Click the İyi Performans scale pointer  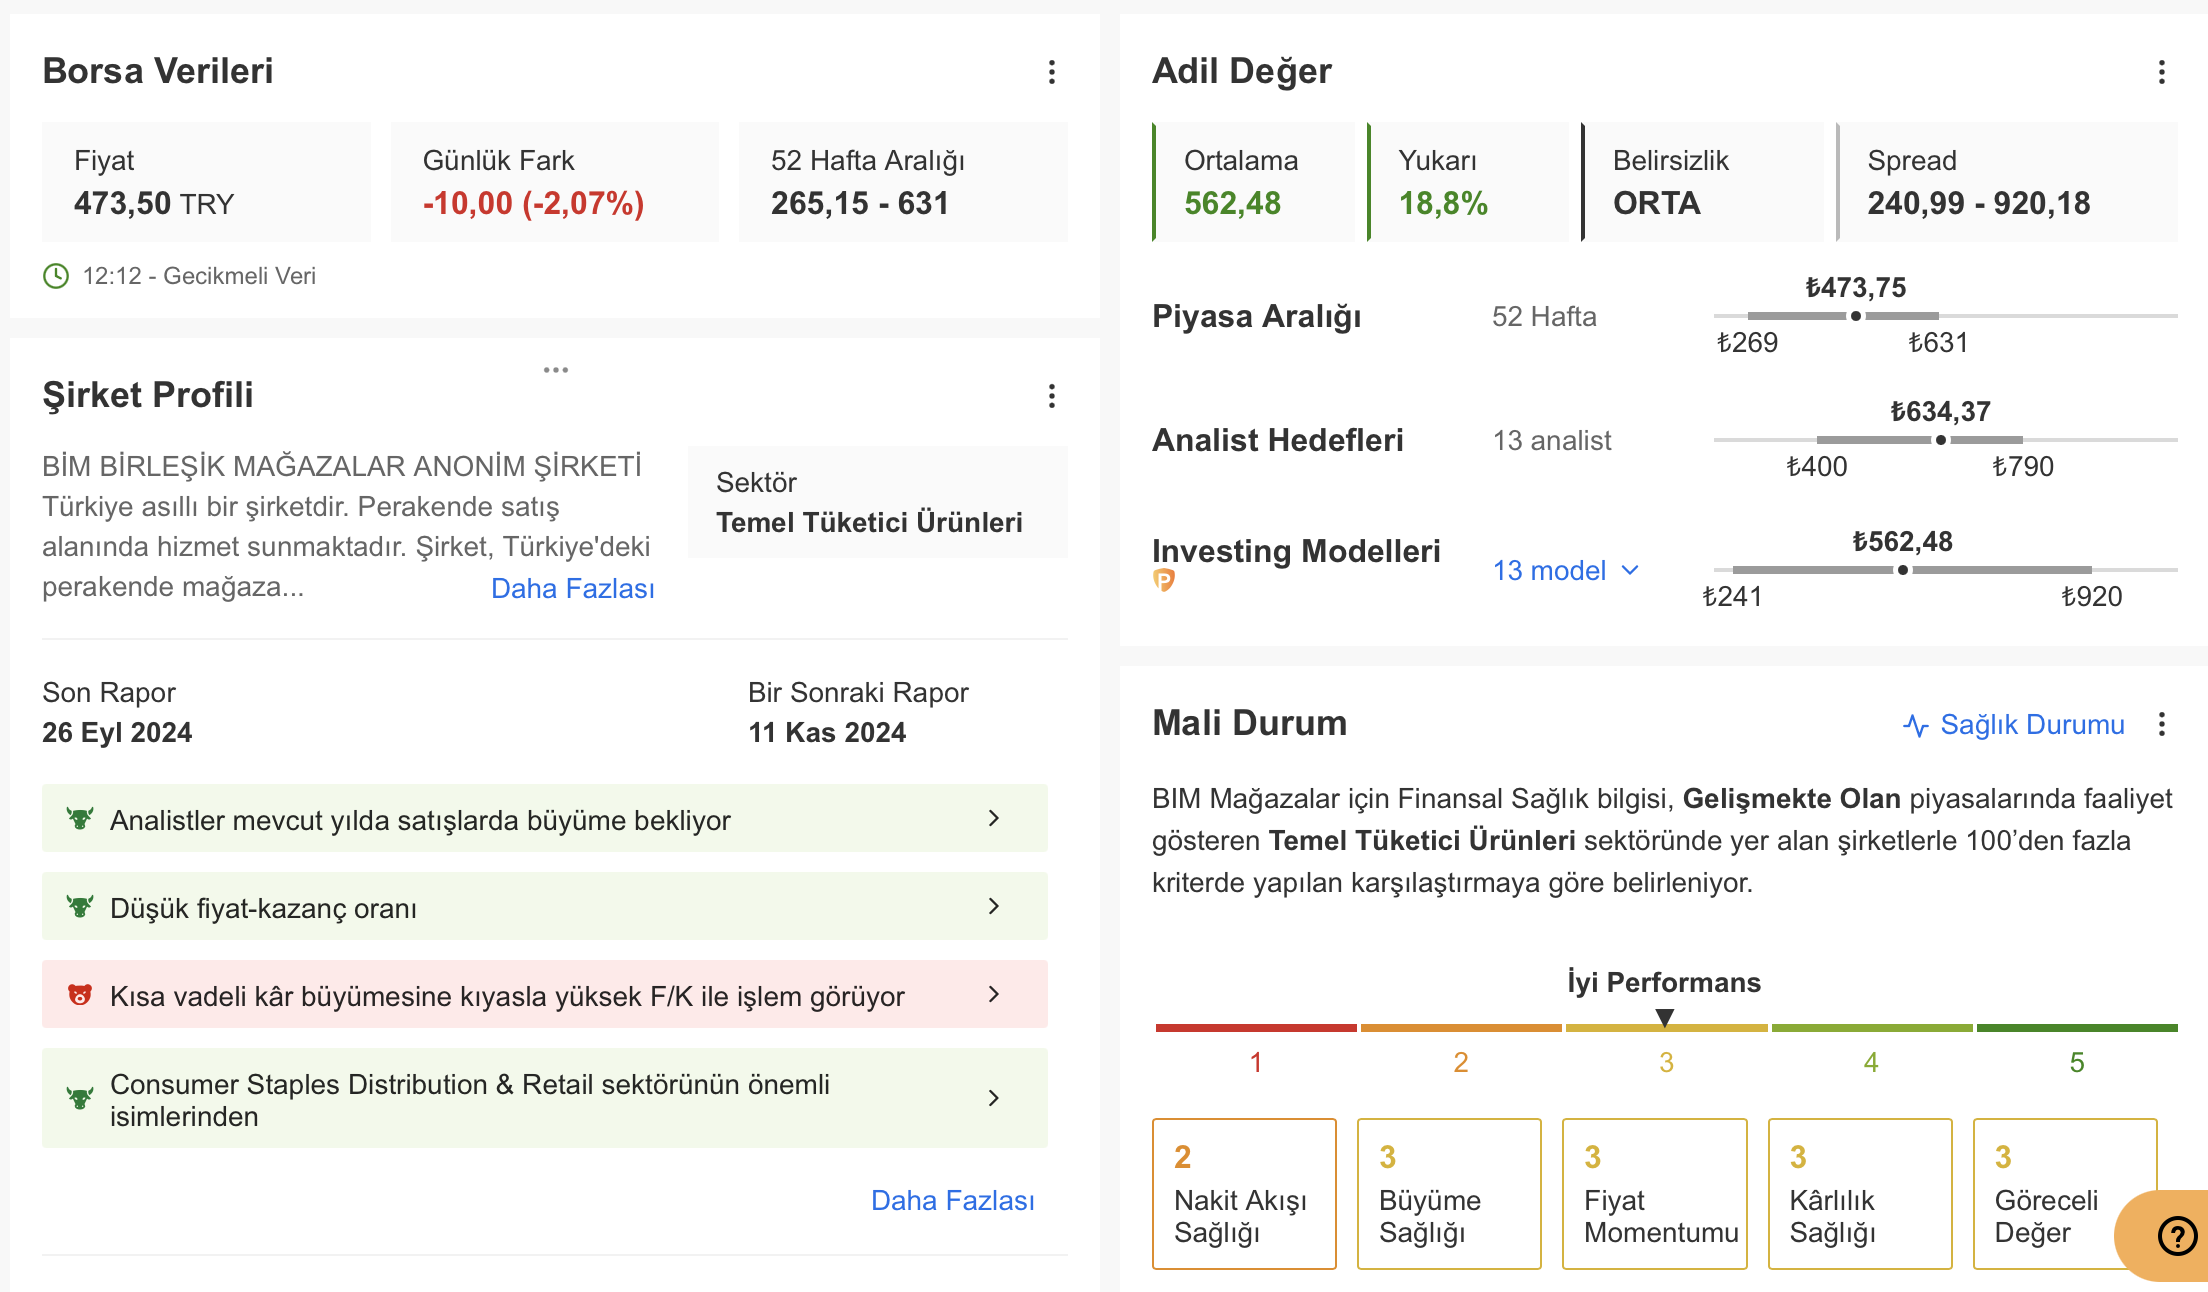pyautogui.click(x=1665, y=1018)
